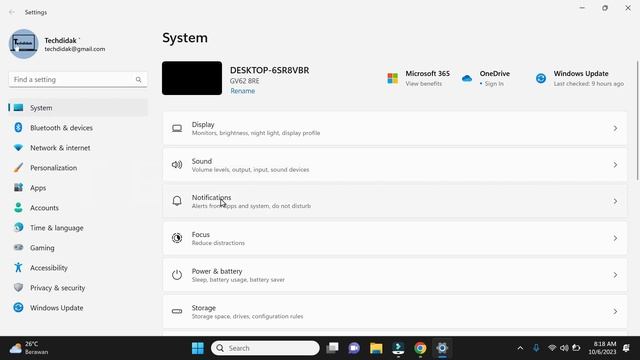Click the OneDrive cloud icon
This screenshot has width=640, height=360.
point(467,78)
